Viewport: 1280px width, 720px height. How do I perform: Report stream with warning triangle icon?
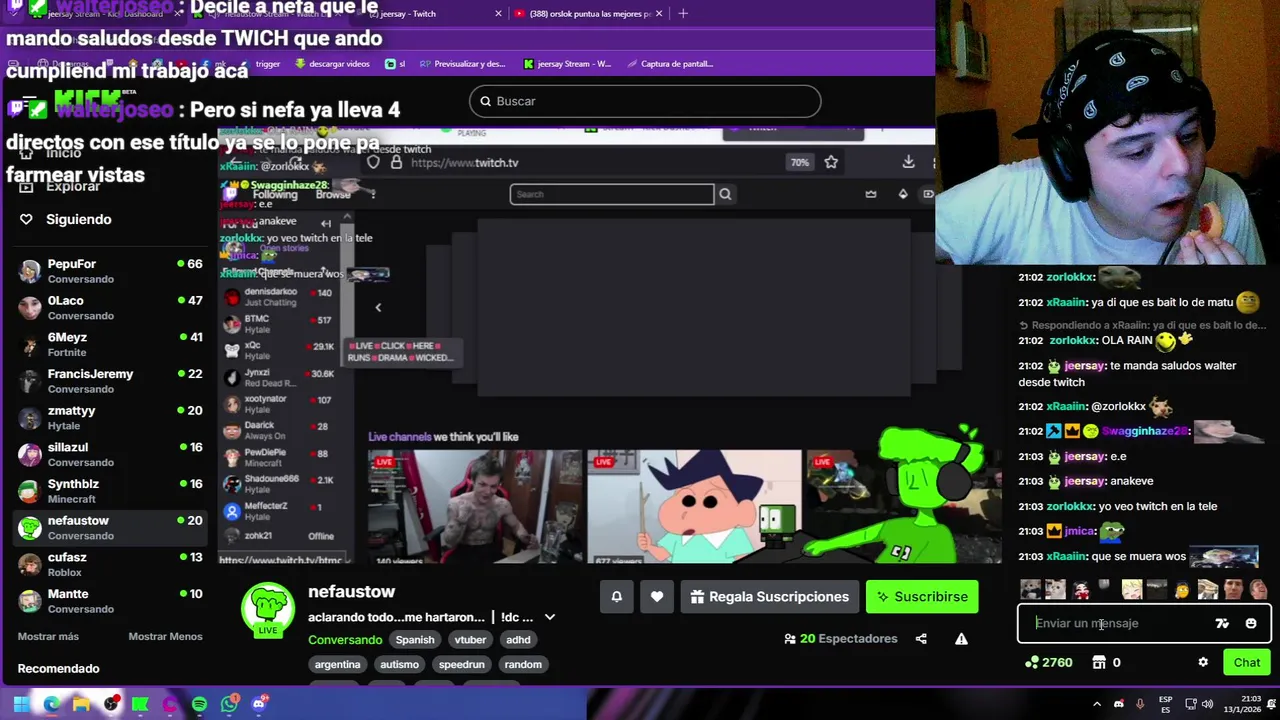point(961,639)
